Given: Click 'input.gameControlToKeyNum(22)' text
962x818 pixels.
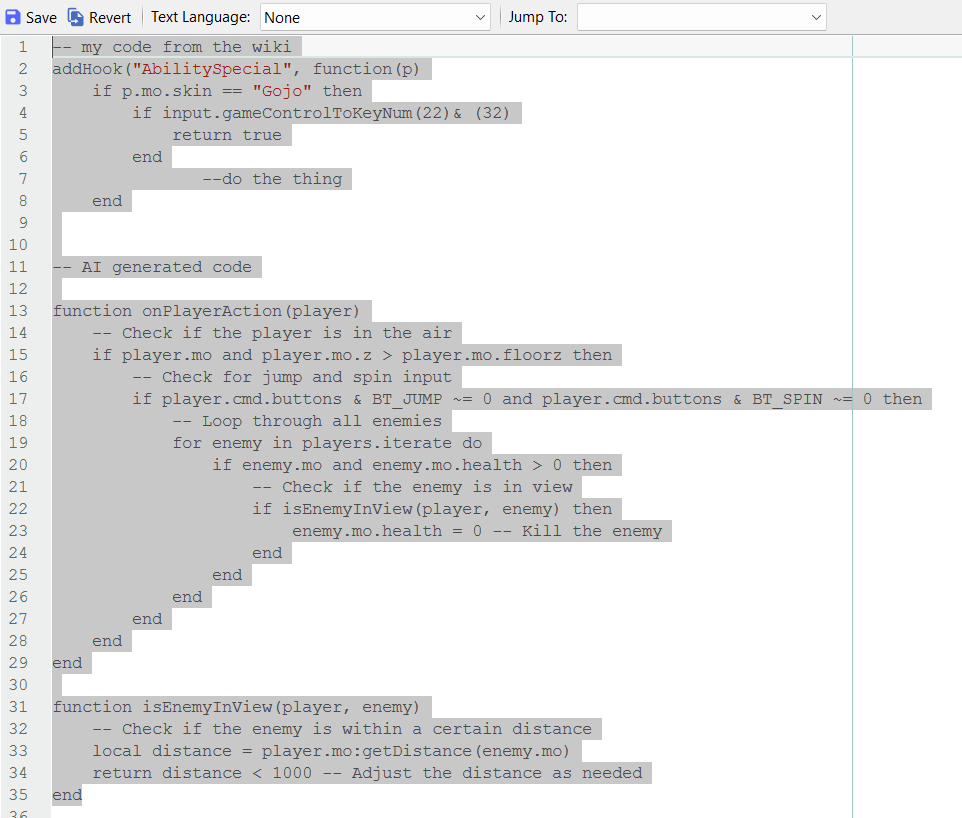Looking at the screenshot, I should (x=306, y=114).
